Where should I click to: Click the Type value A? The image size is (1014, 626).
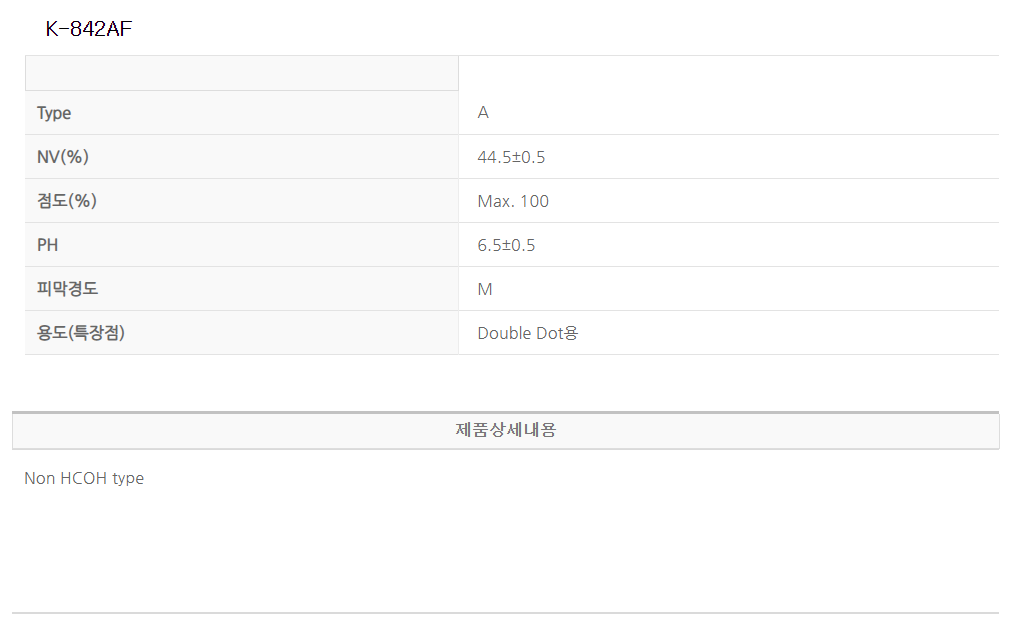[483, 113]
